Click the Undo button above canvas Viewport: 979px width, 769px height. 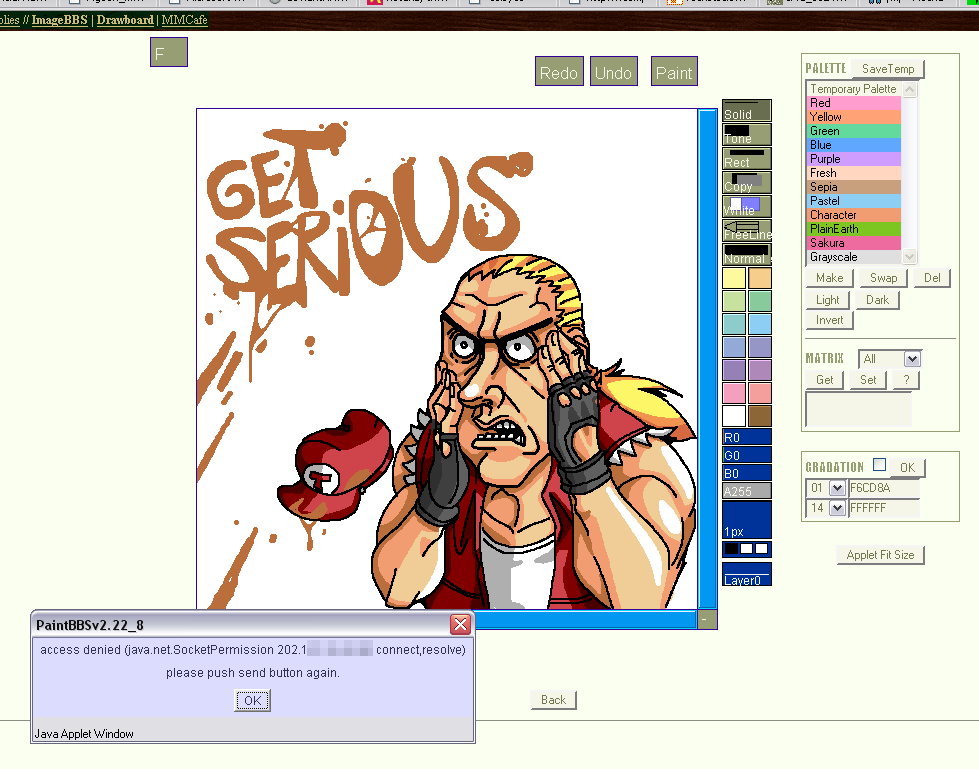pyautogui.click(x=613, y=72)
